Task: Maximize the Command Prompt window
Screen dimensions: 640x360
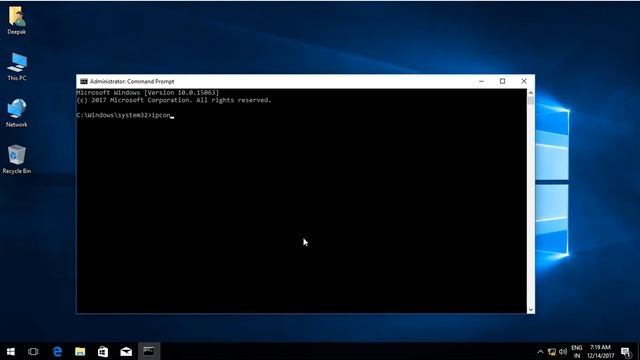Action: [x=502, y=81]
